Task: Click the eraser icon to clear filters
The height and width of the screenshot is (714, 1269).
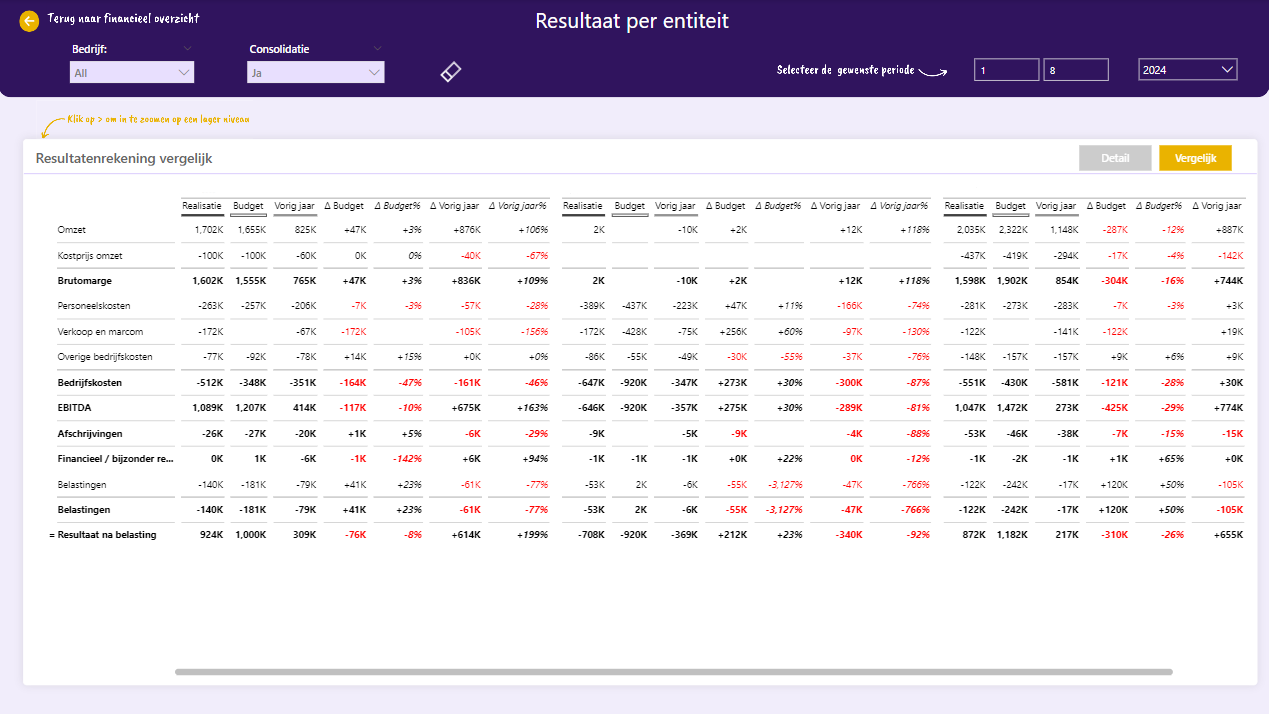Action: [451, 72]
